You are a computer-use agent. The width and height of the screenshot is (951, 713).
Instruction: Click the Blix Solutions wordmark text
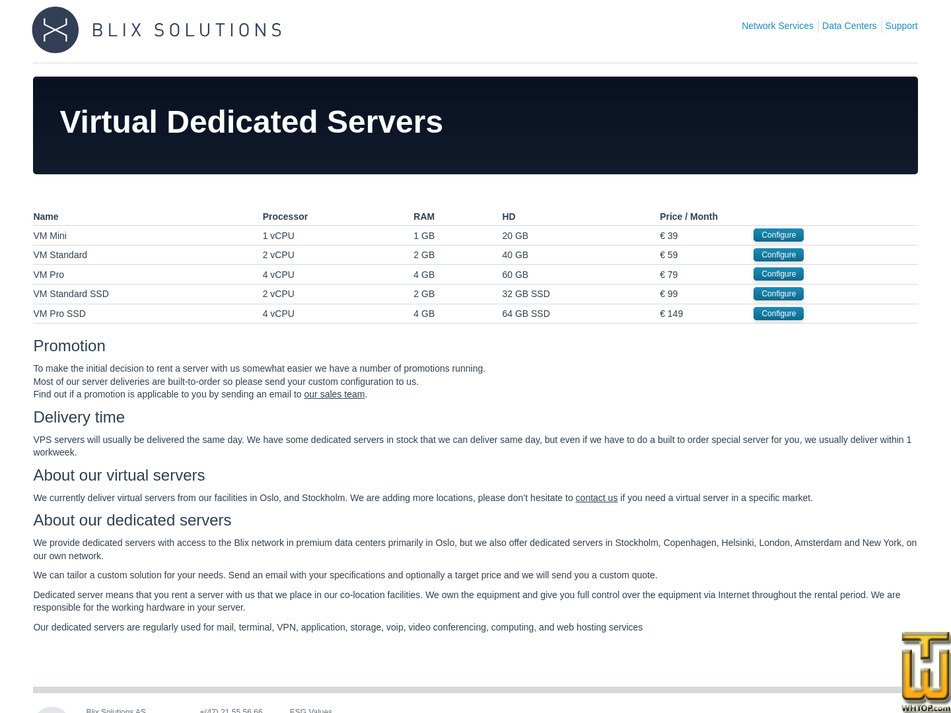point(187,30)
